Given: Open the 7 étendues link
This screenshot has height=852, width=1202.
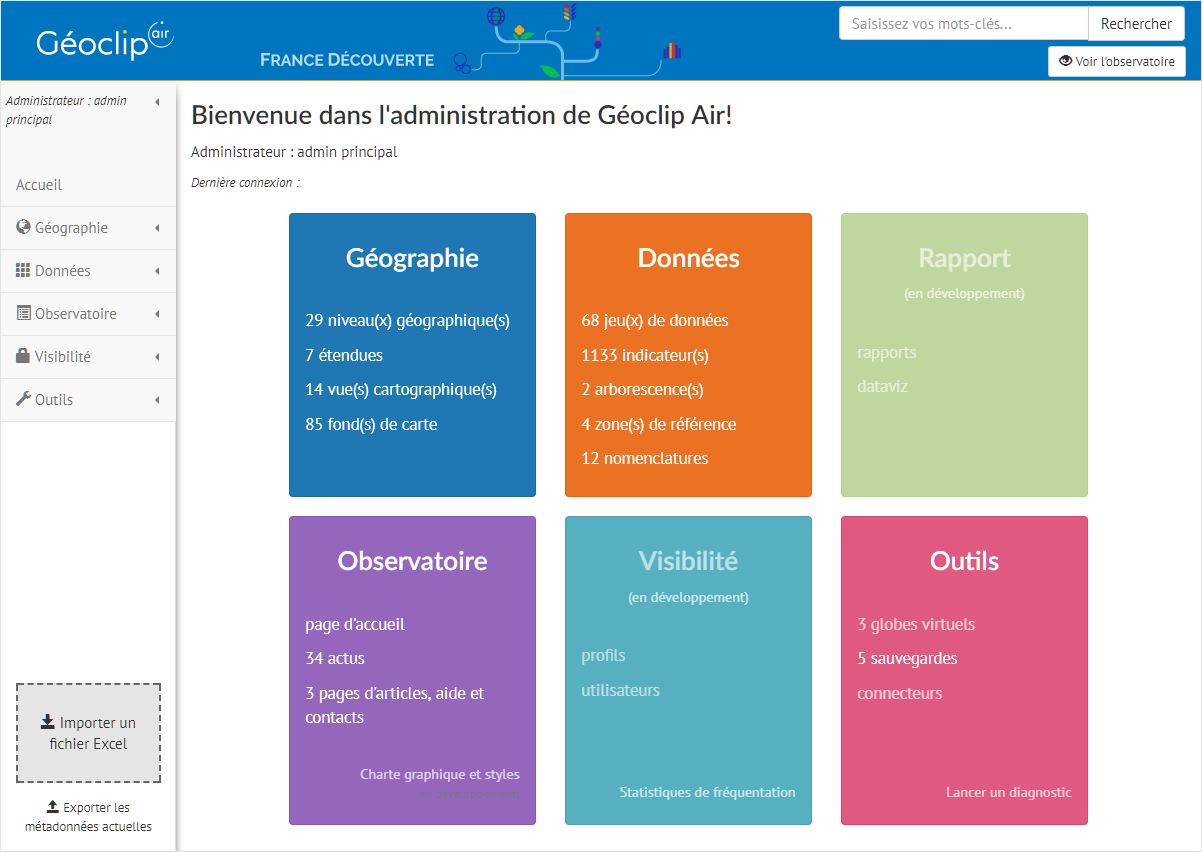Looking at the screenshot, I should (x=344, y=355).
